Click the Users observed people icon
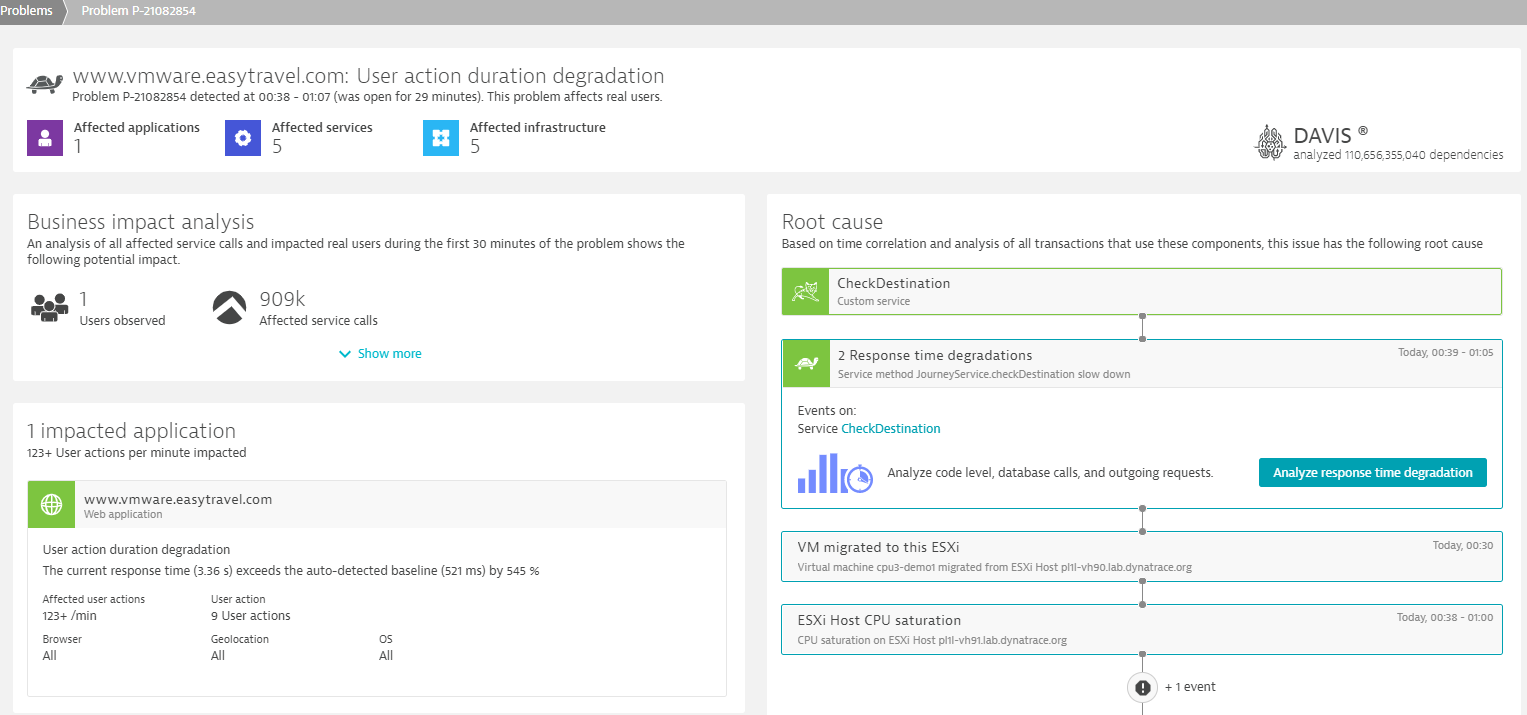Screen dimensions: 1527x715 click(49, 307)
